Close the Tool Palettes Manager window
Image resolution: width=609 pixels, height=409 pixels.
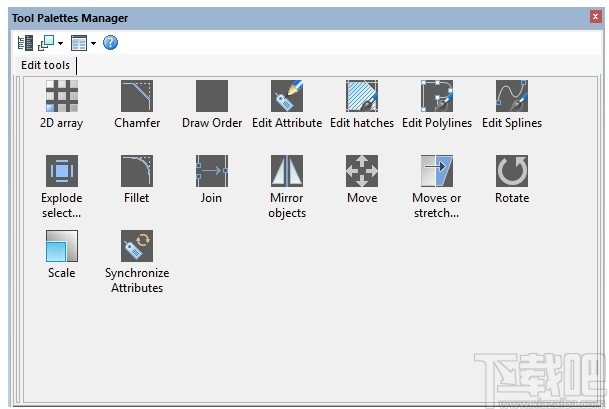pos(595,17)
